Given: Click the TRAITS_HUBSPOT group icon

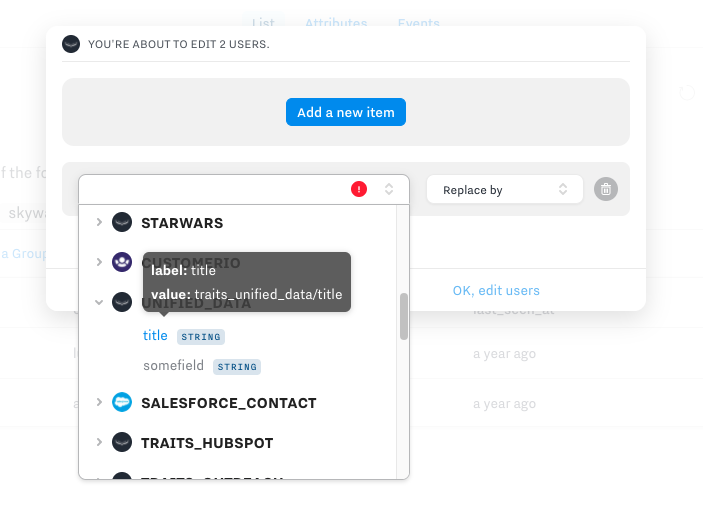Looking at the screenshot, I should pyautogui.click(x=122, y=442).
